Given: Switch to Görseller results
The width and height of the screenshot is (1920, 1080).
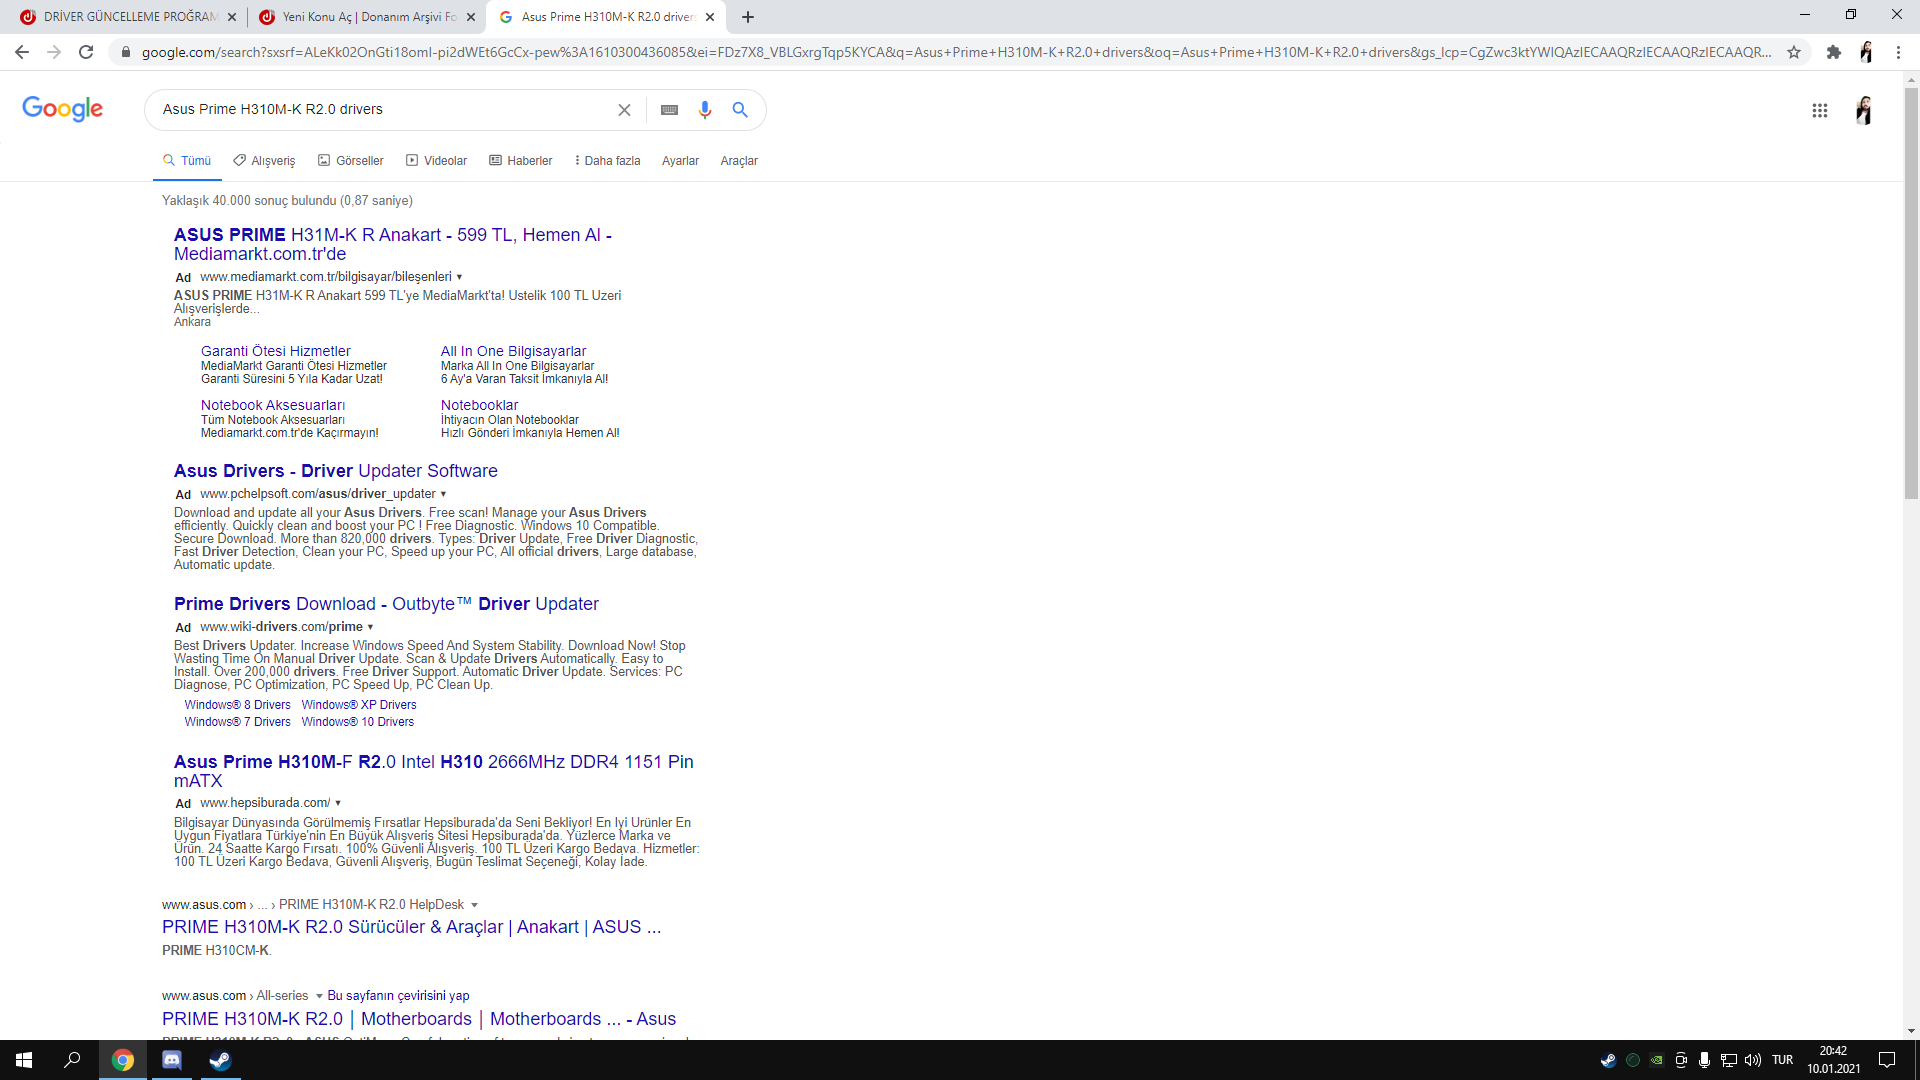Looking at the screenshot, I should coord(351,161).
